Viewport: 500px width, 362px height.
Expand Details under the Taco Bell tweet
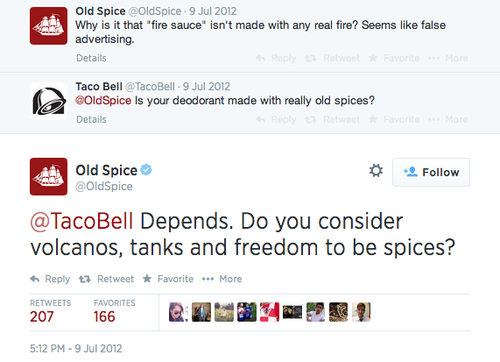point(91,119)
